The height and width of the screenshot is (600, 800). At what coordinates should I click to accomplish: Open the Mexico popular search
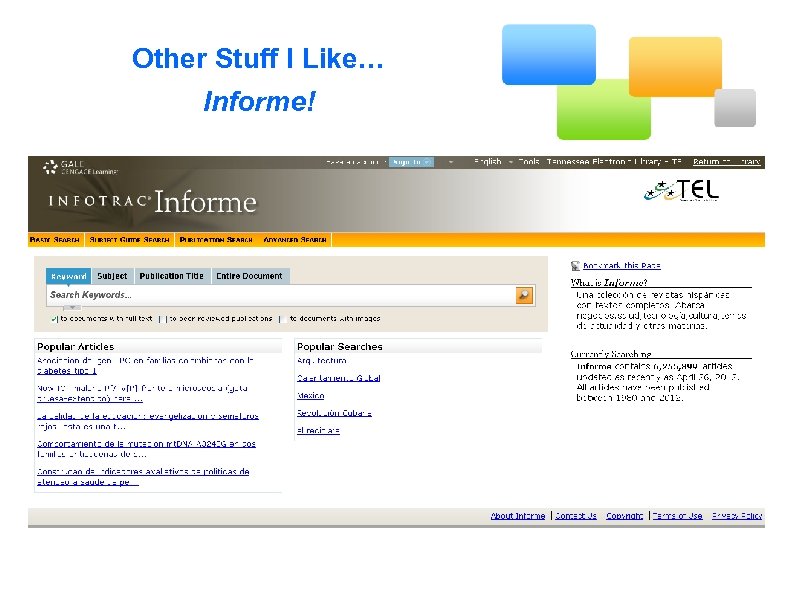(311, 395)
